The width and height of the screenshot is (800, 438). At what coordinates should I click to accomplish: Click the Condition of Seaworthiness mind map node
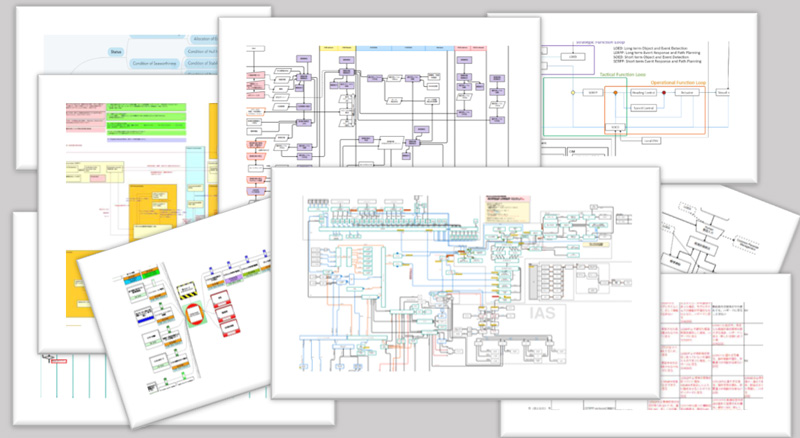coord(155,63)
